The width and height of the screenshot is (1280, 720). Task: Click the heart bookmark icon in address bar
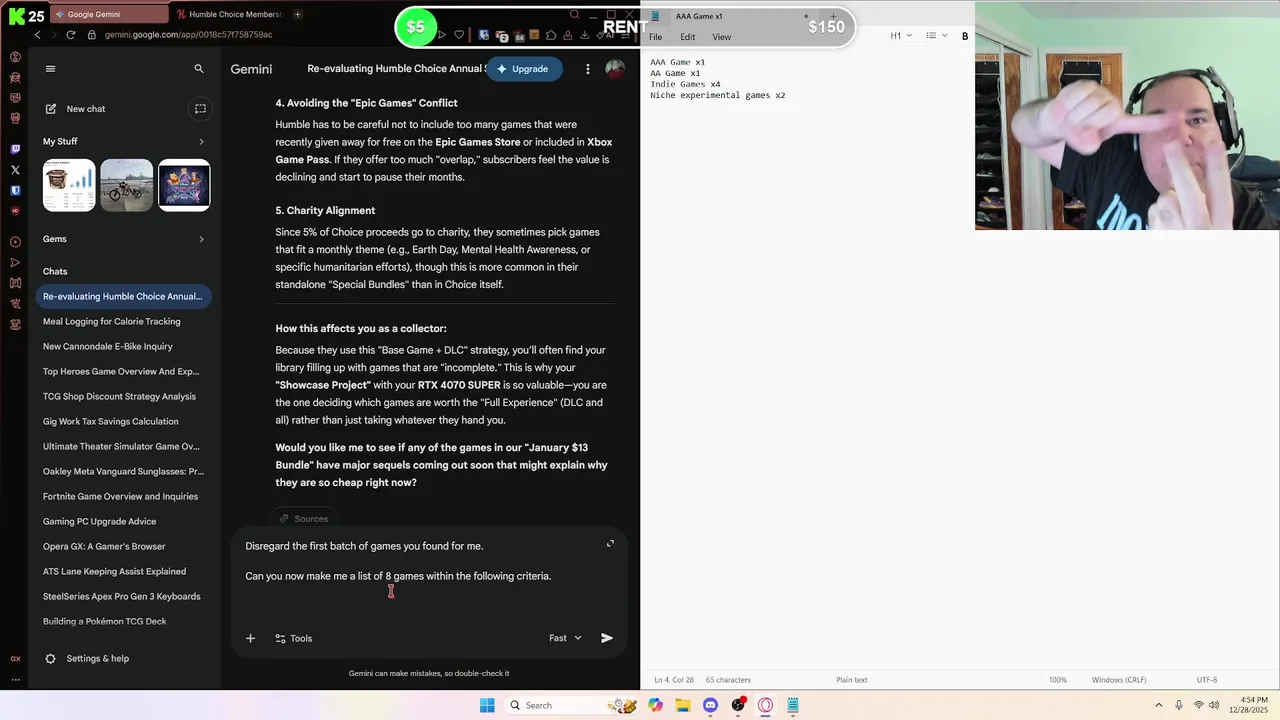[x=459, y=34]
